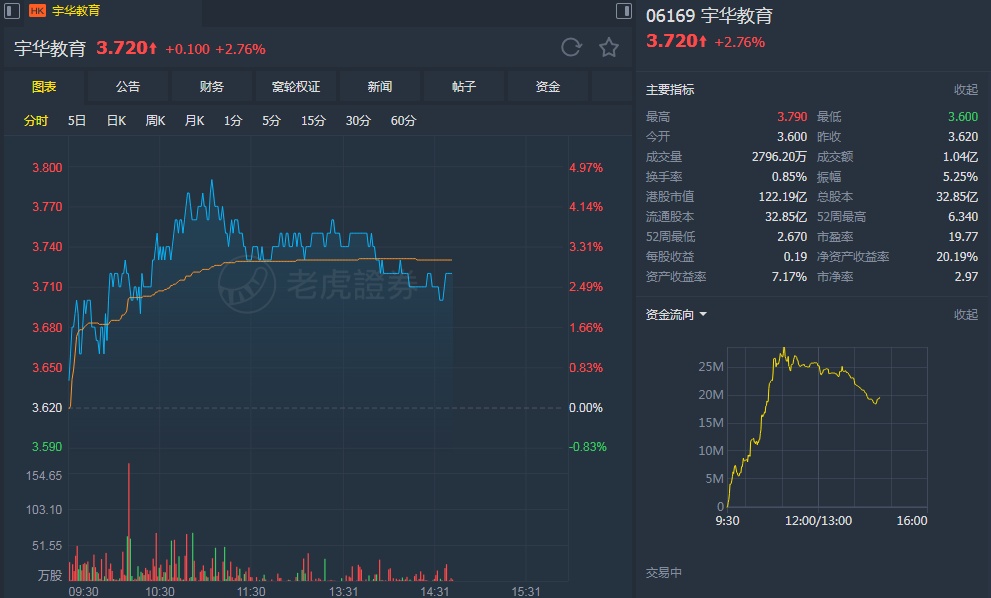Screen dimensions: 991x598
Task: Select the 5日 chart period
Action: tap(77, 121)
